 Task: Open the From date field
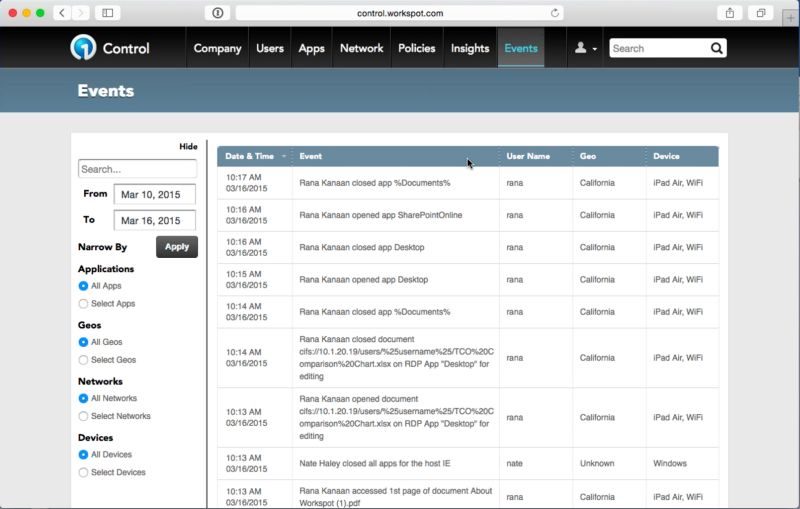(155, 194)
